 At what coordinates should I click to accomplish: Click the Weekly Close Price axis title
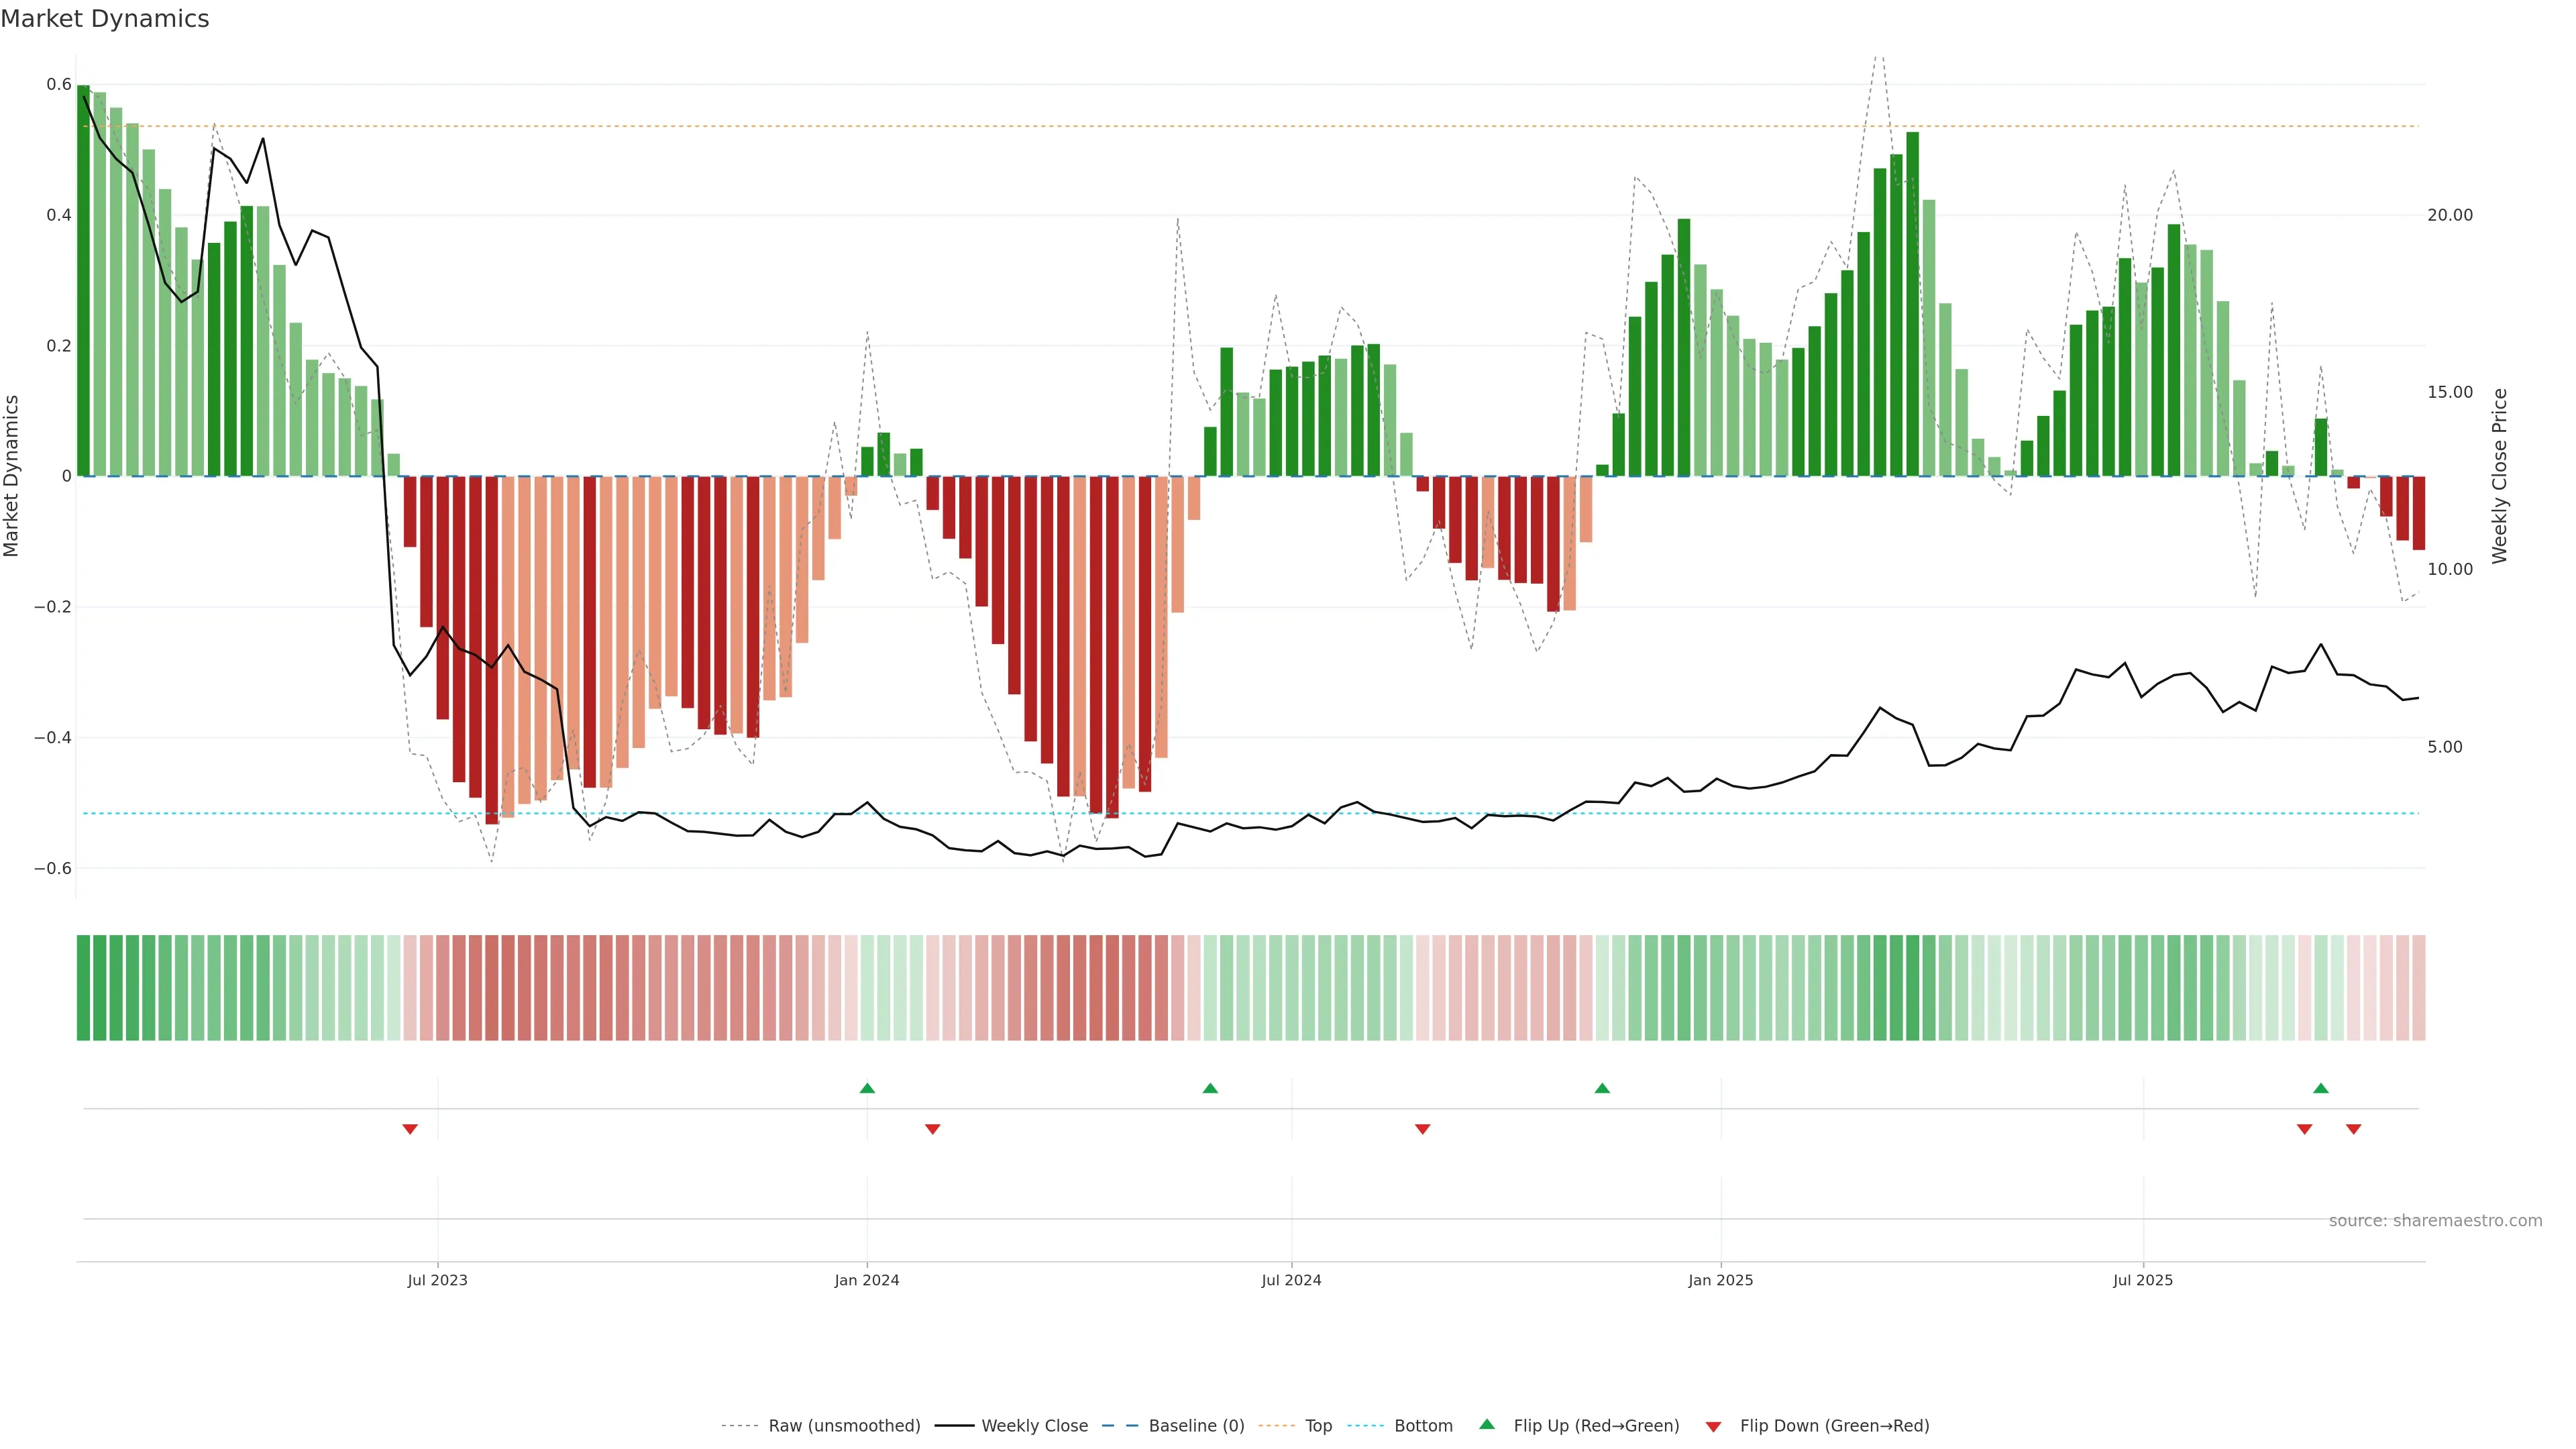coord(2499,476)
